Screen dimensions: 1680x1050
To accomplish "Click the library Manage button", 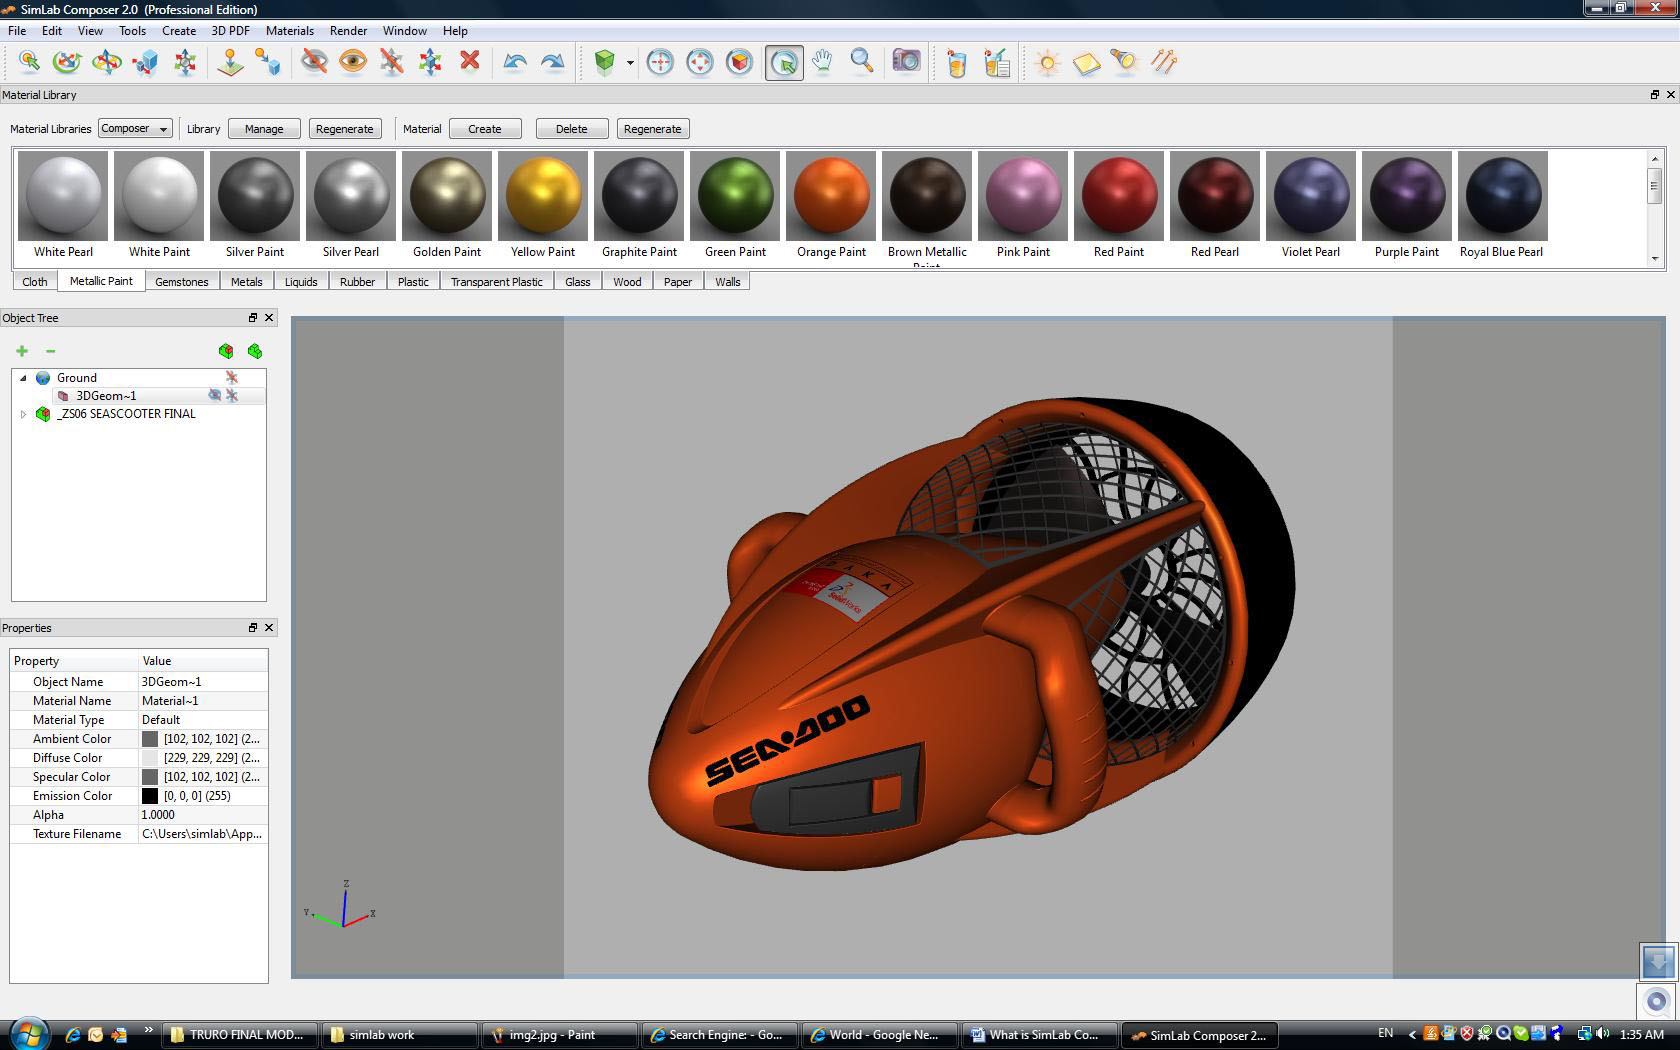I will [264, 129].
